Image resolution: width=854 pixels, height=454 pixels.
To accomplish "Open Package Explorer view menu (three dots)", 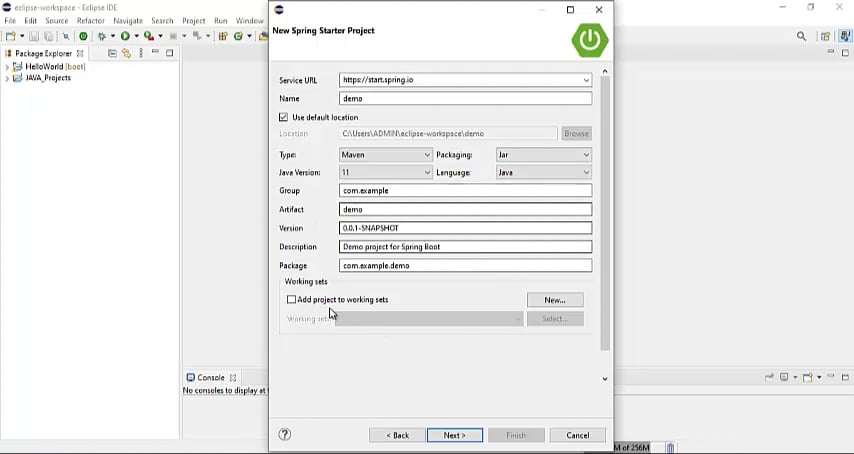I will click(141, 53).
